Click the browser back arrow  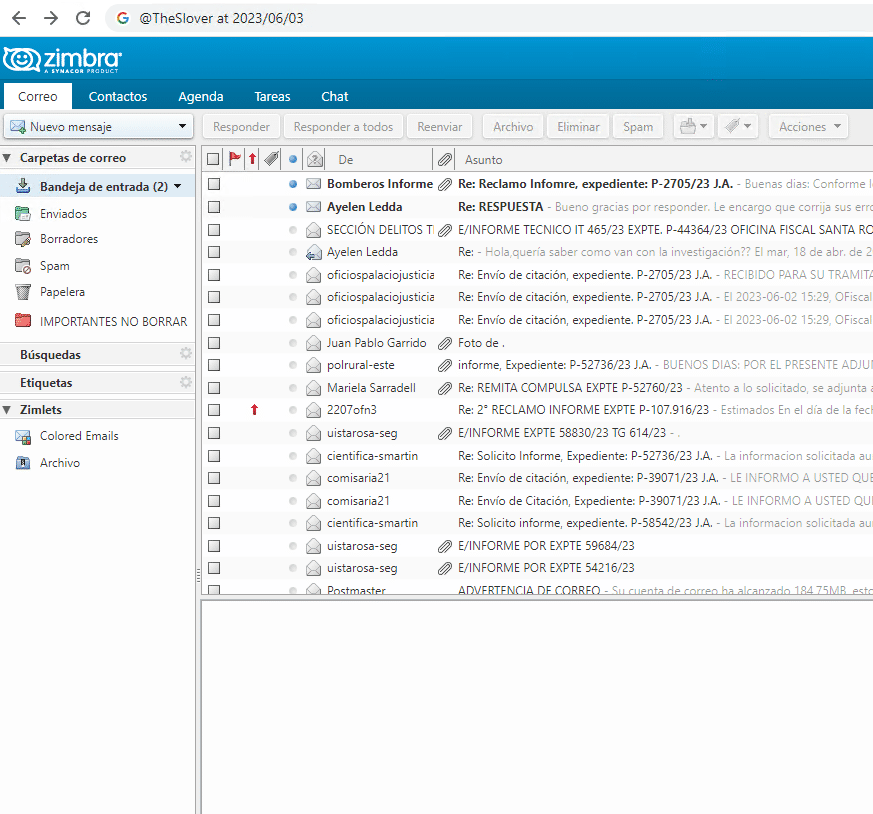coord(19,18)
